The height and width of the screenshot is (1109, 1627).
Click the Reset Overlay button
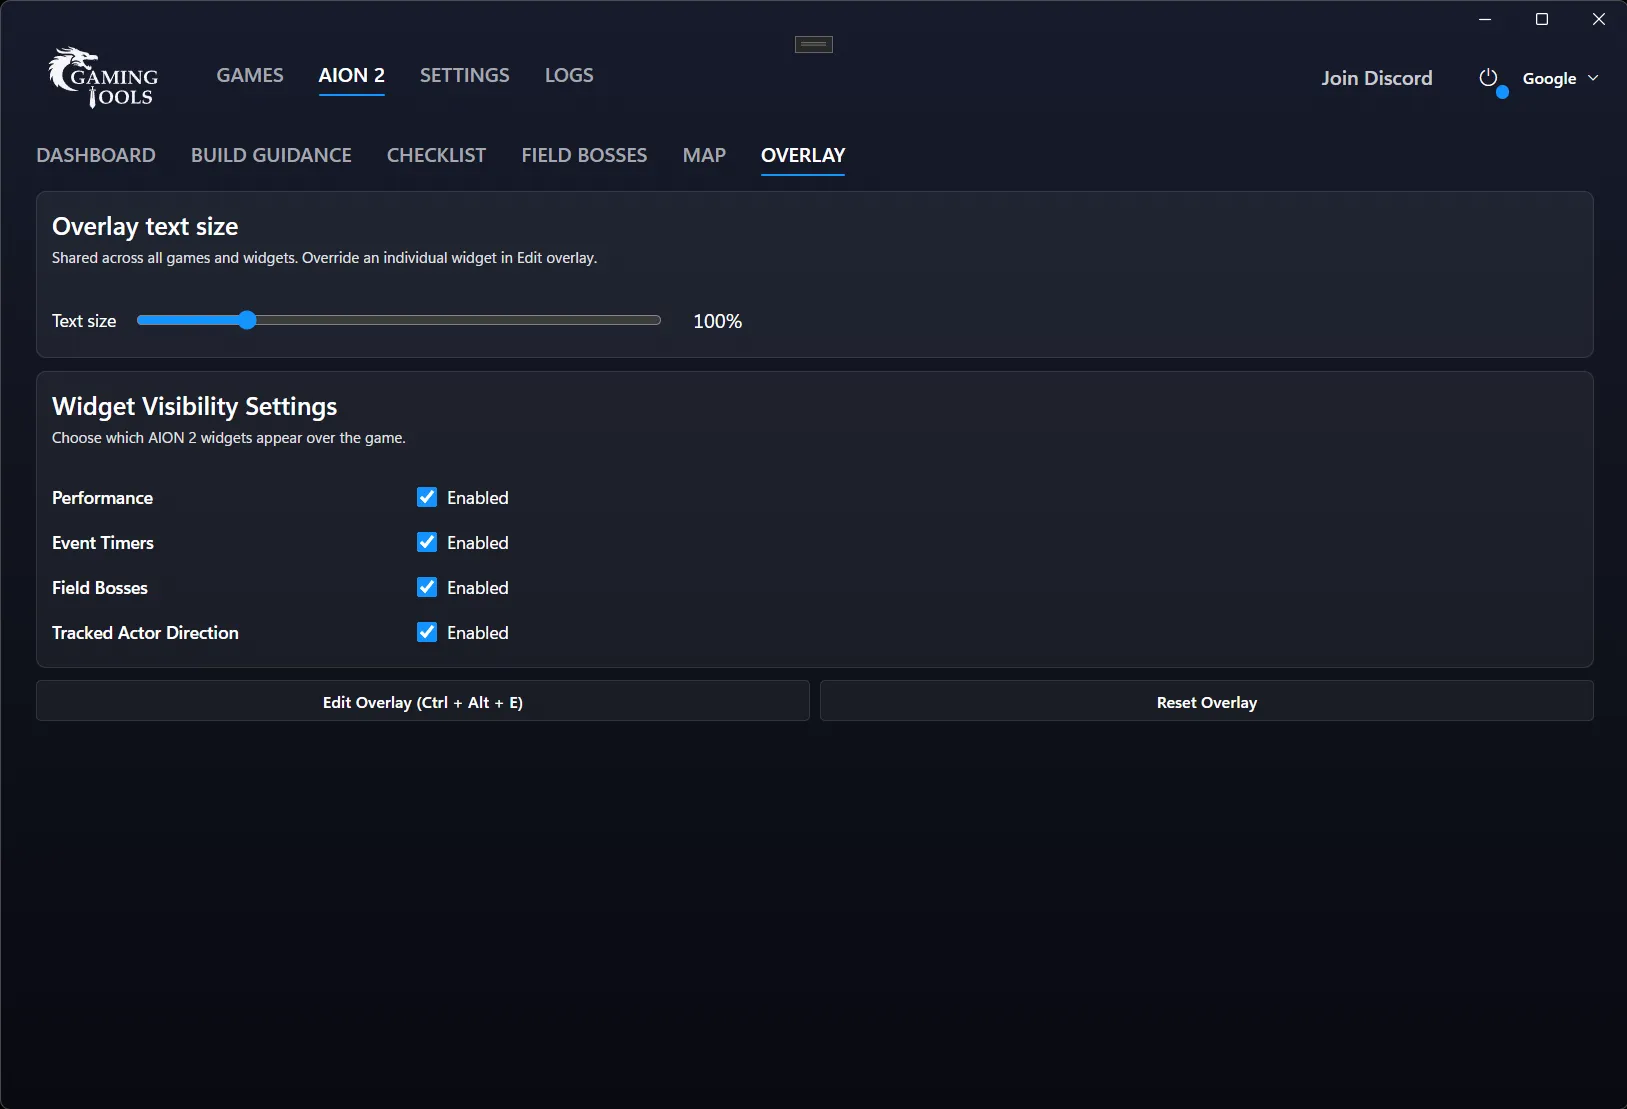(x=1207, y=702)
